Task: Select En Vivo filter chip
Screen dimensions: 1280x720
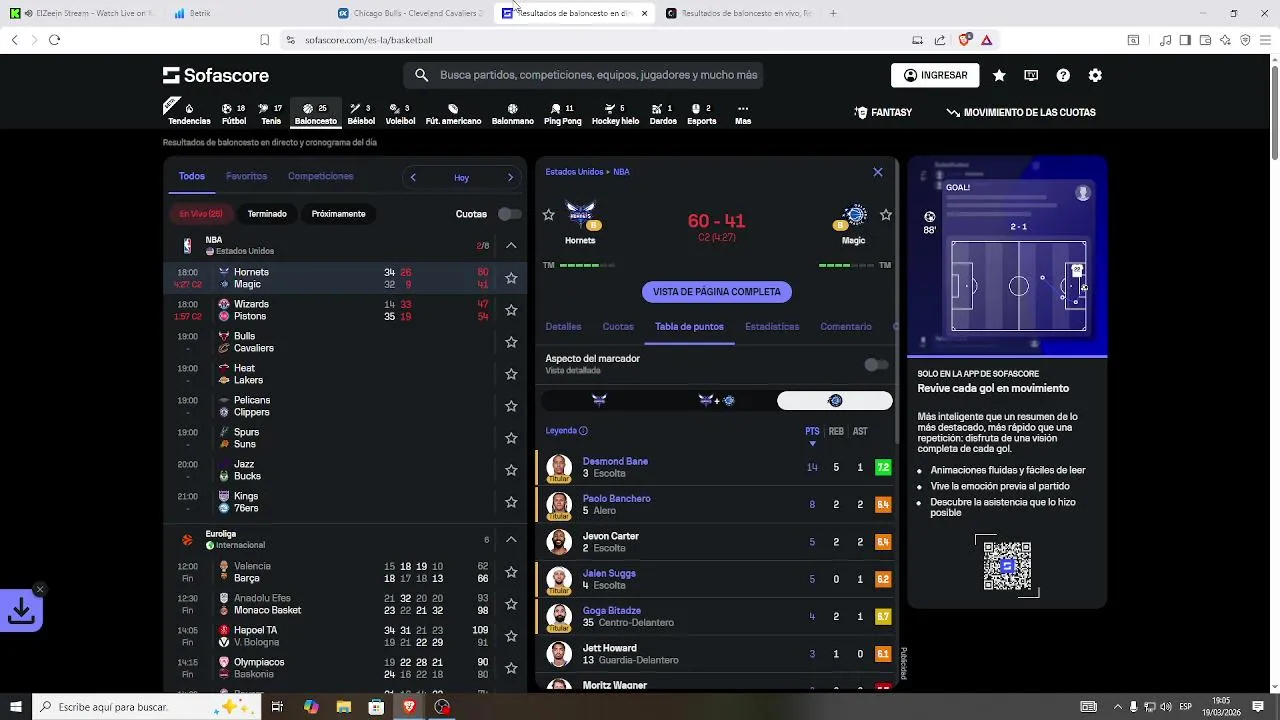Action: [201, 214]
